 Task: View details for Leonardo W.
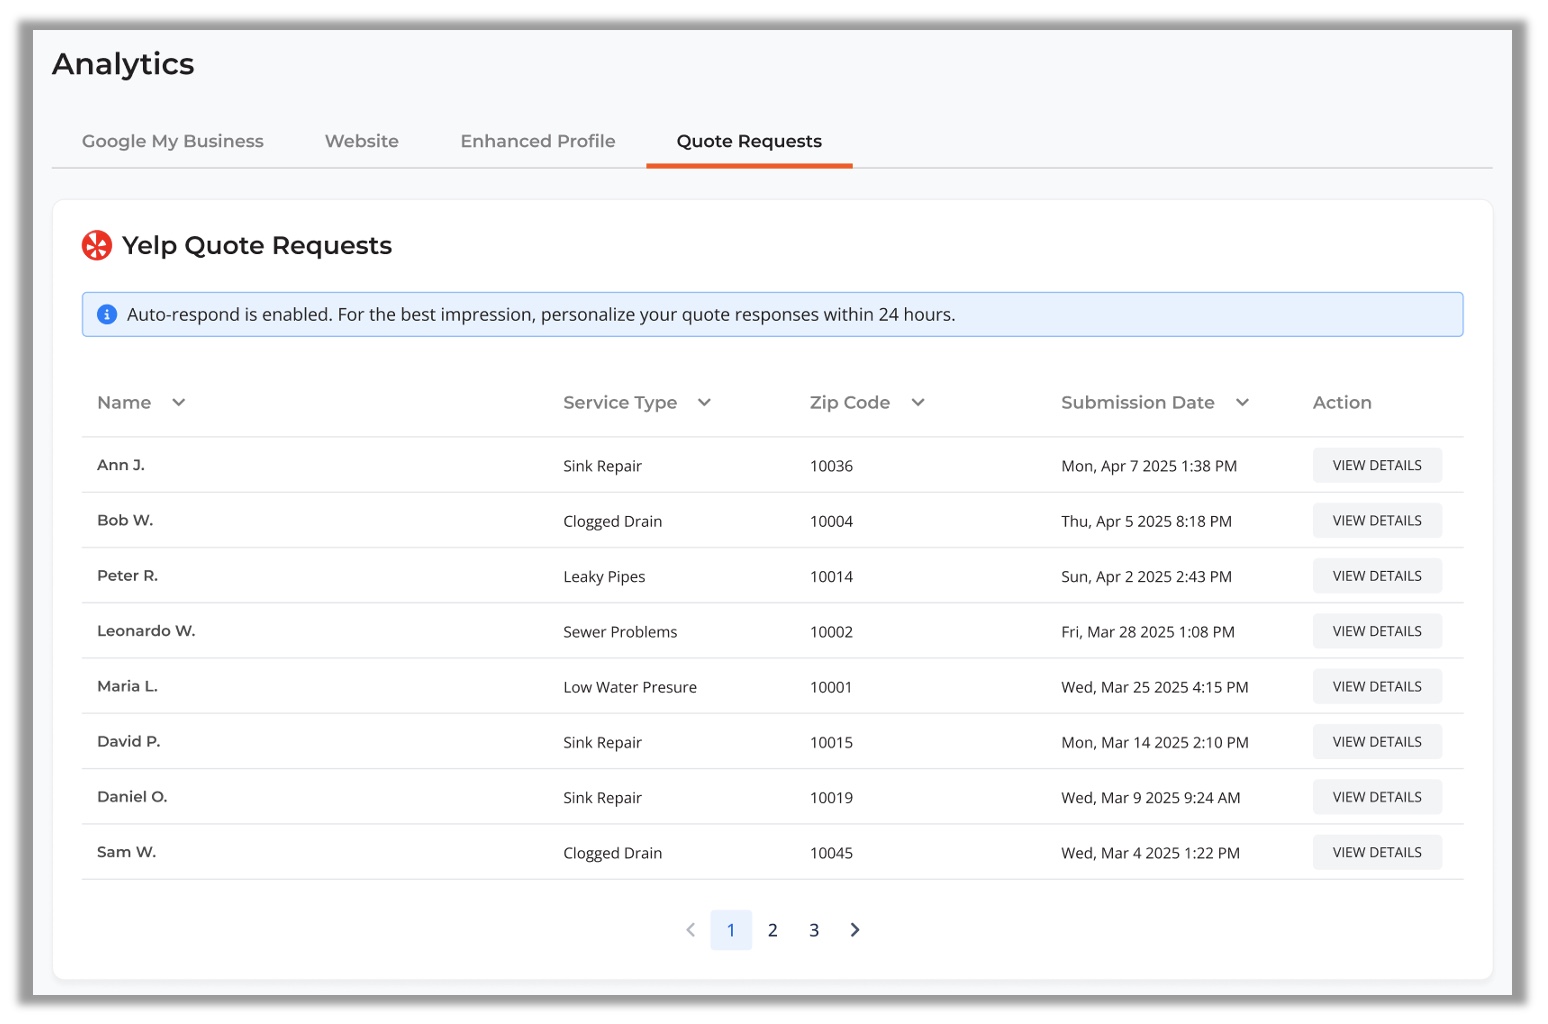click(x=1377, y=631)
